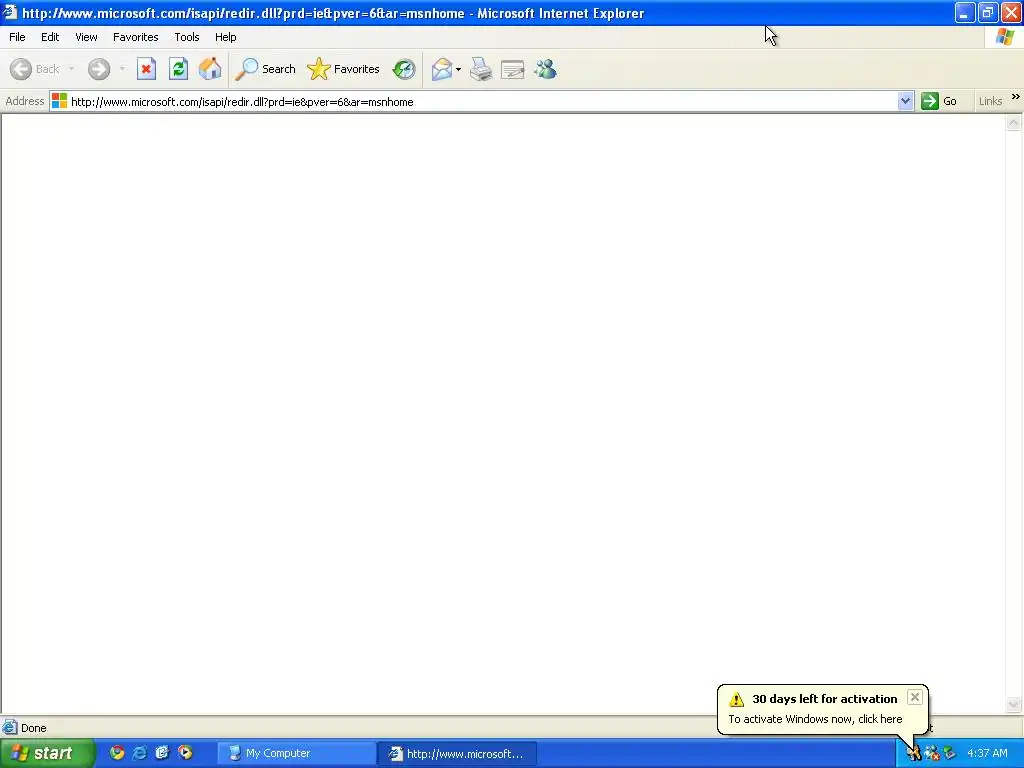Click the Links toolbar label

click(x=990, y=101)
